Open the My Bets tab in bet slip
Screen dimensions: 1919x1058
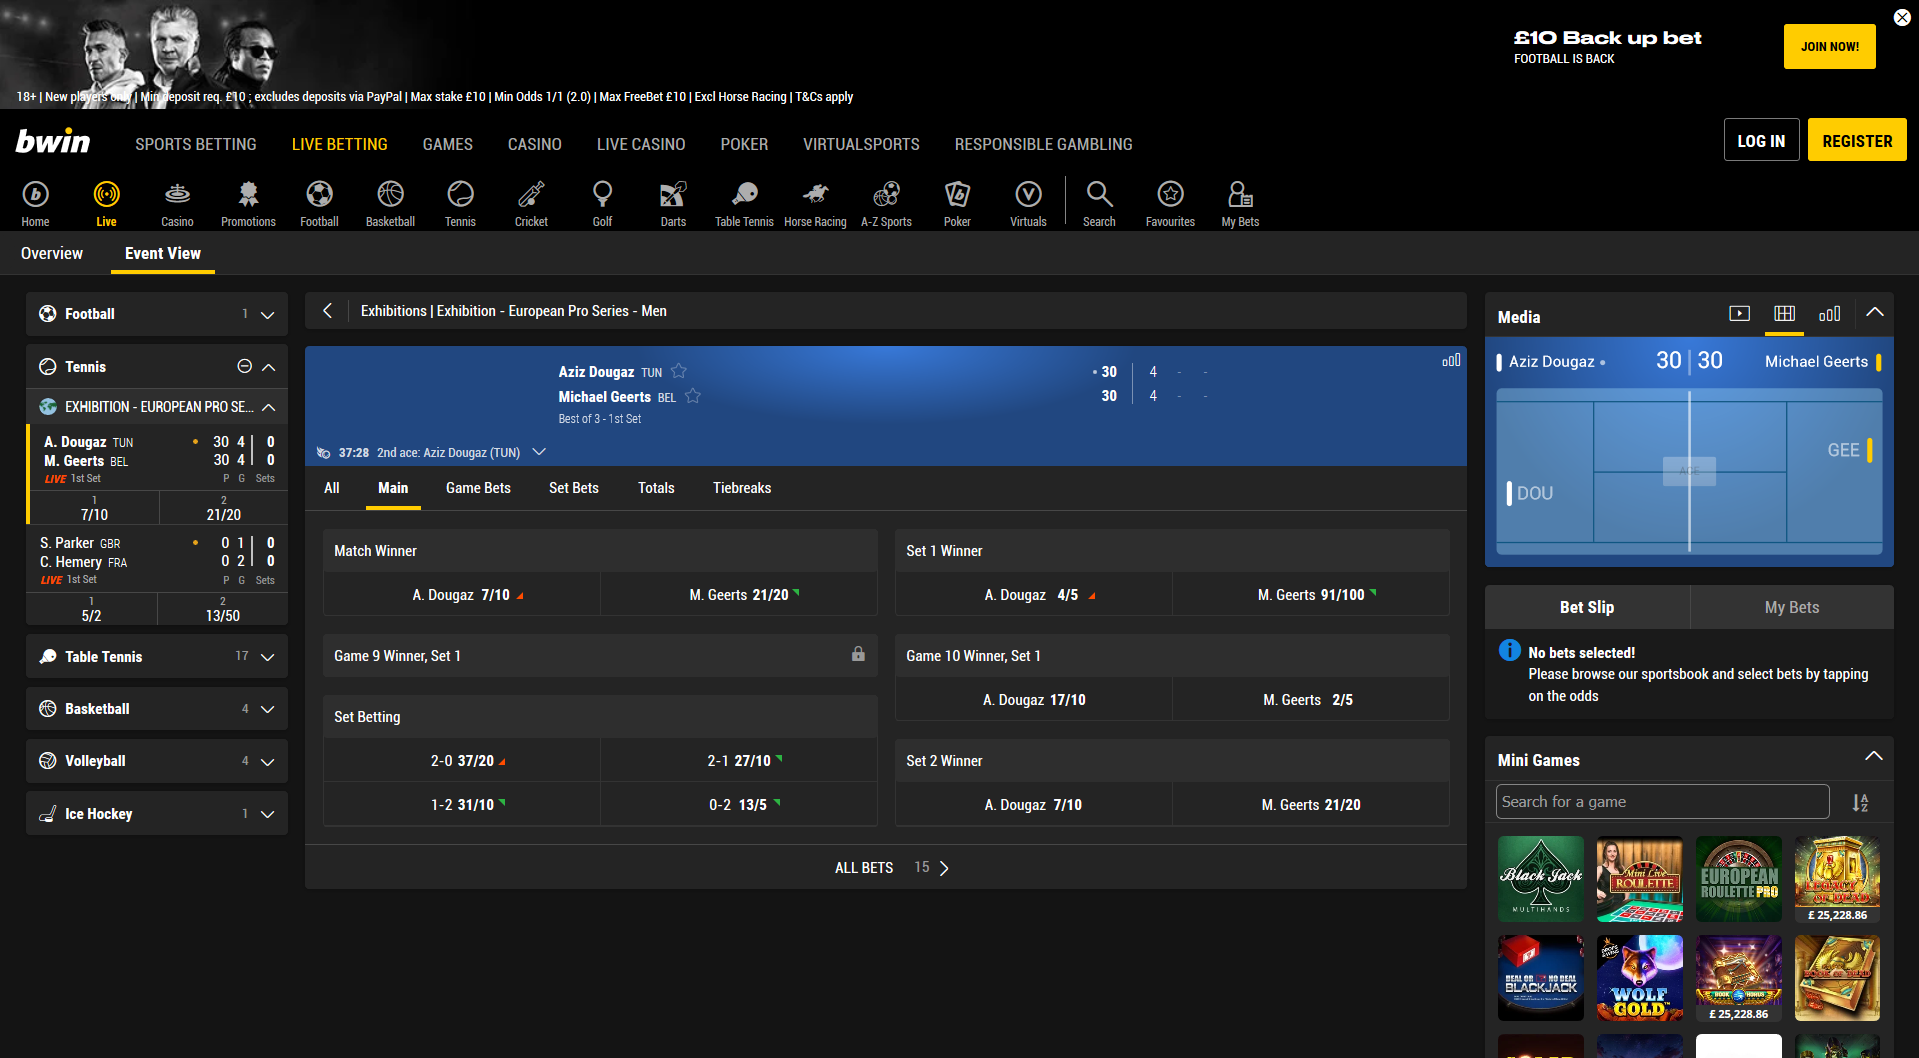point(1792,607)
